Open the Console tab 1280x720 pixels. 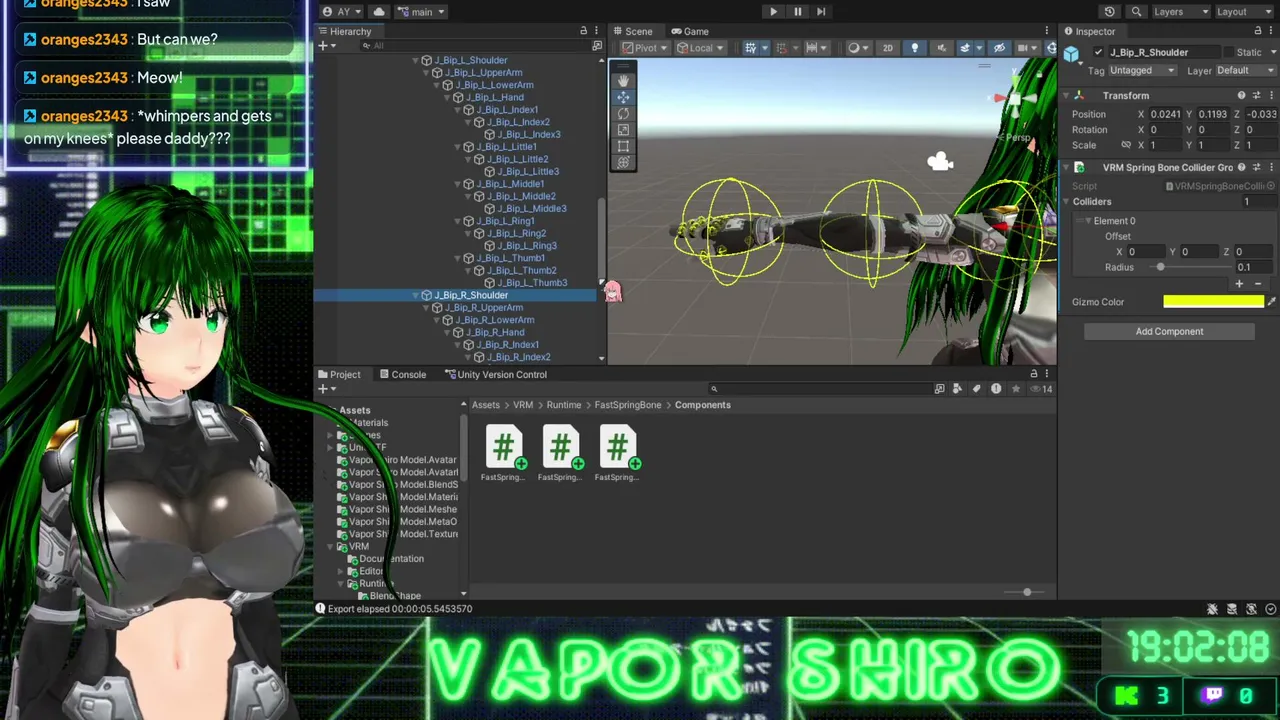click(x=402, y=374)
